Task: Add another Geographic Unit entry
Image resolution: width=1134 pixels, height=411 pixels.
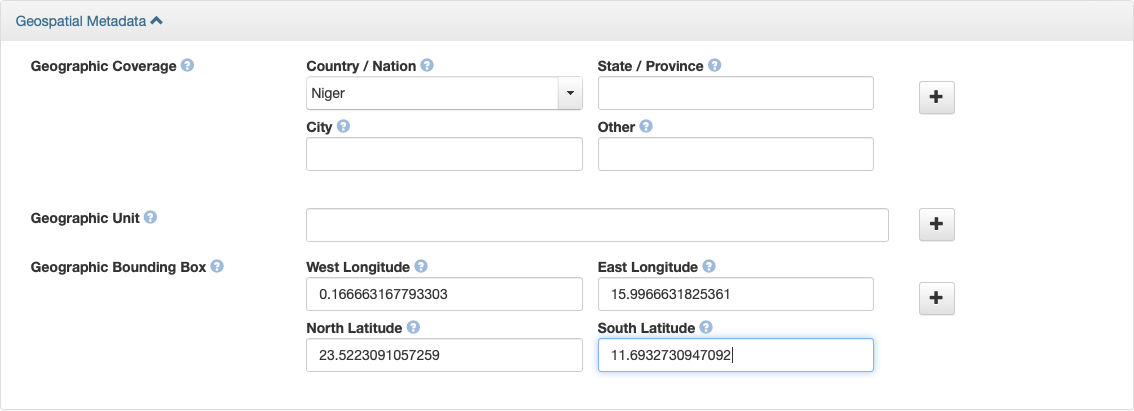Action: click(937, 224)
